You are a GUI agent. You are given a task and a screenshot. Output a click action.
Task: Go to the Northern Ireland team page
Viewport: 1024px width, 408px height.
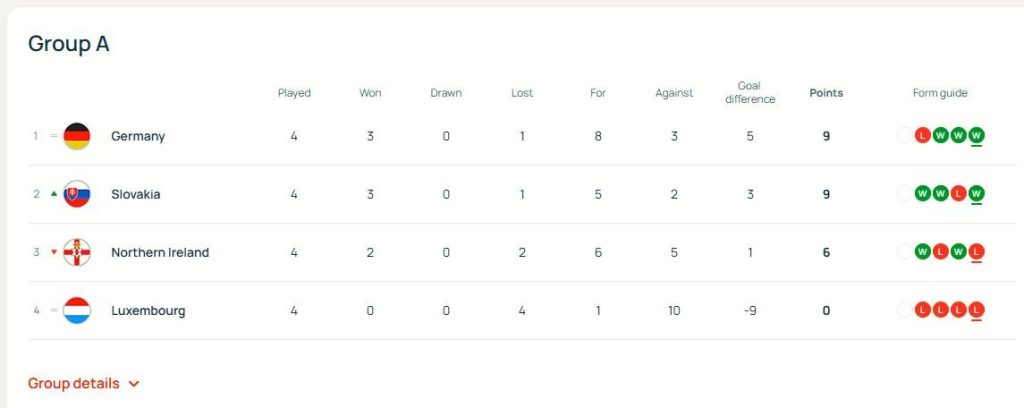click(160, 252)
